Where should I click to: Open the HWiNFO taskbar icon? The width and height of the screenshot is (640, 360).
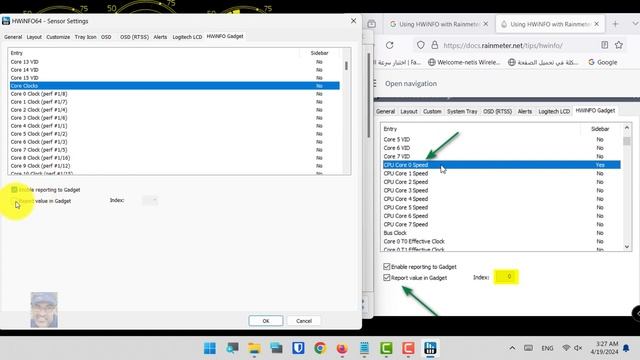430,348
